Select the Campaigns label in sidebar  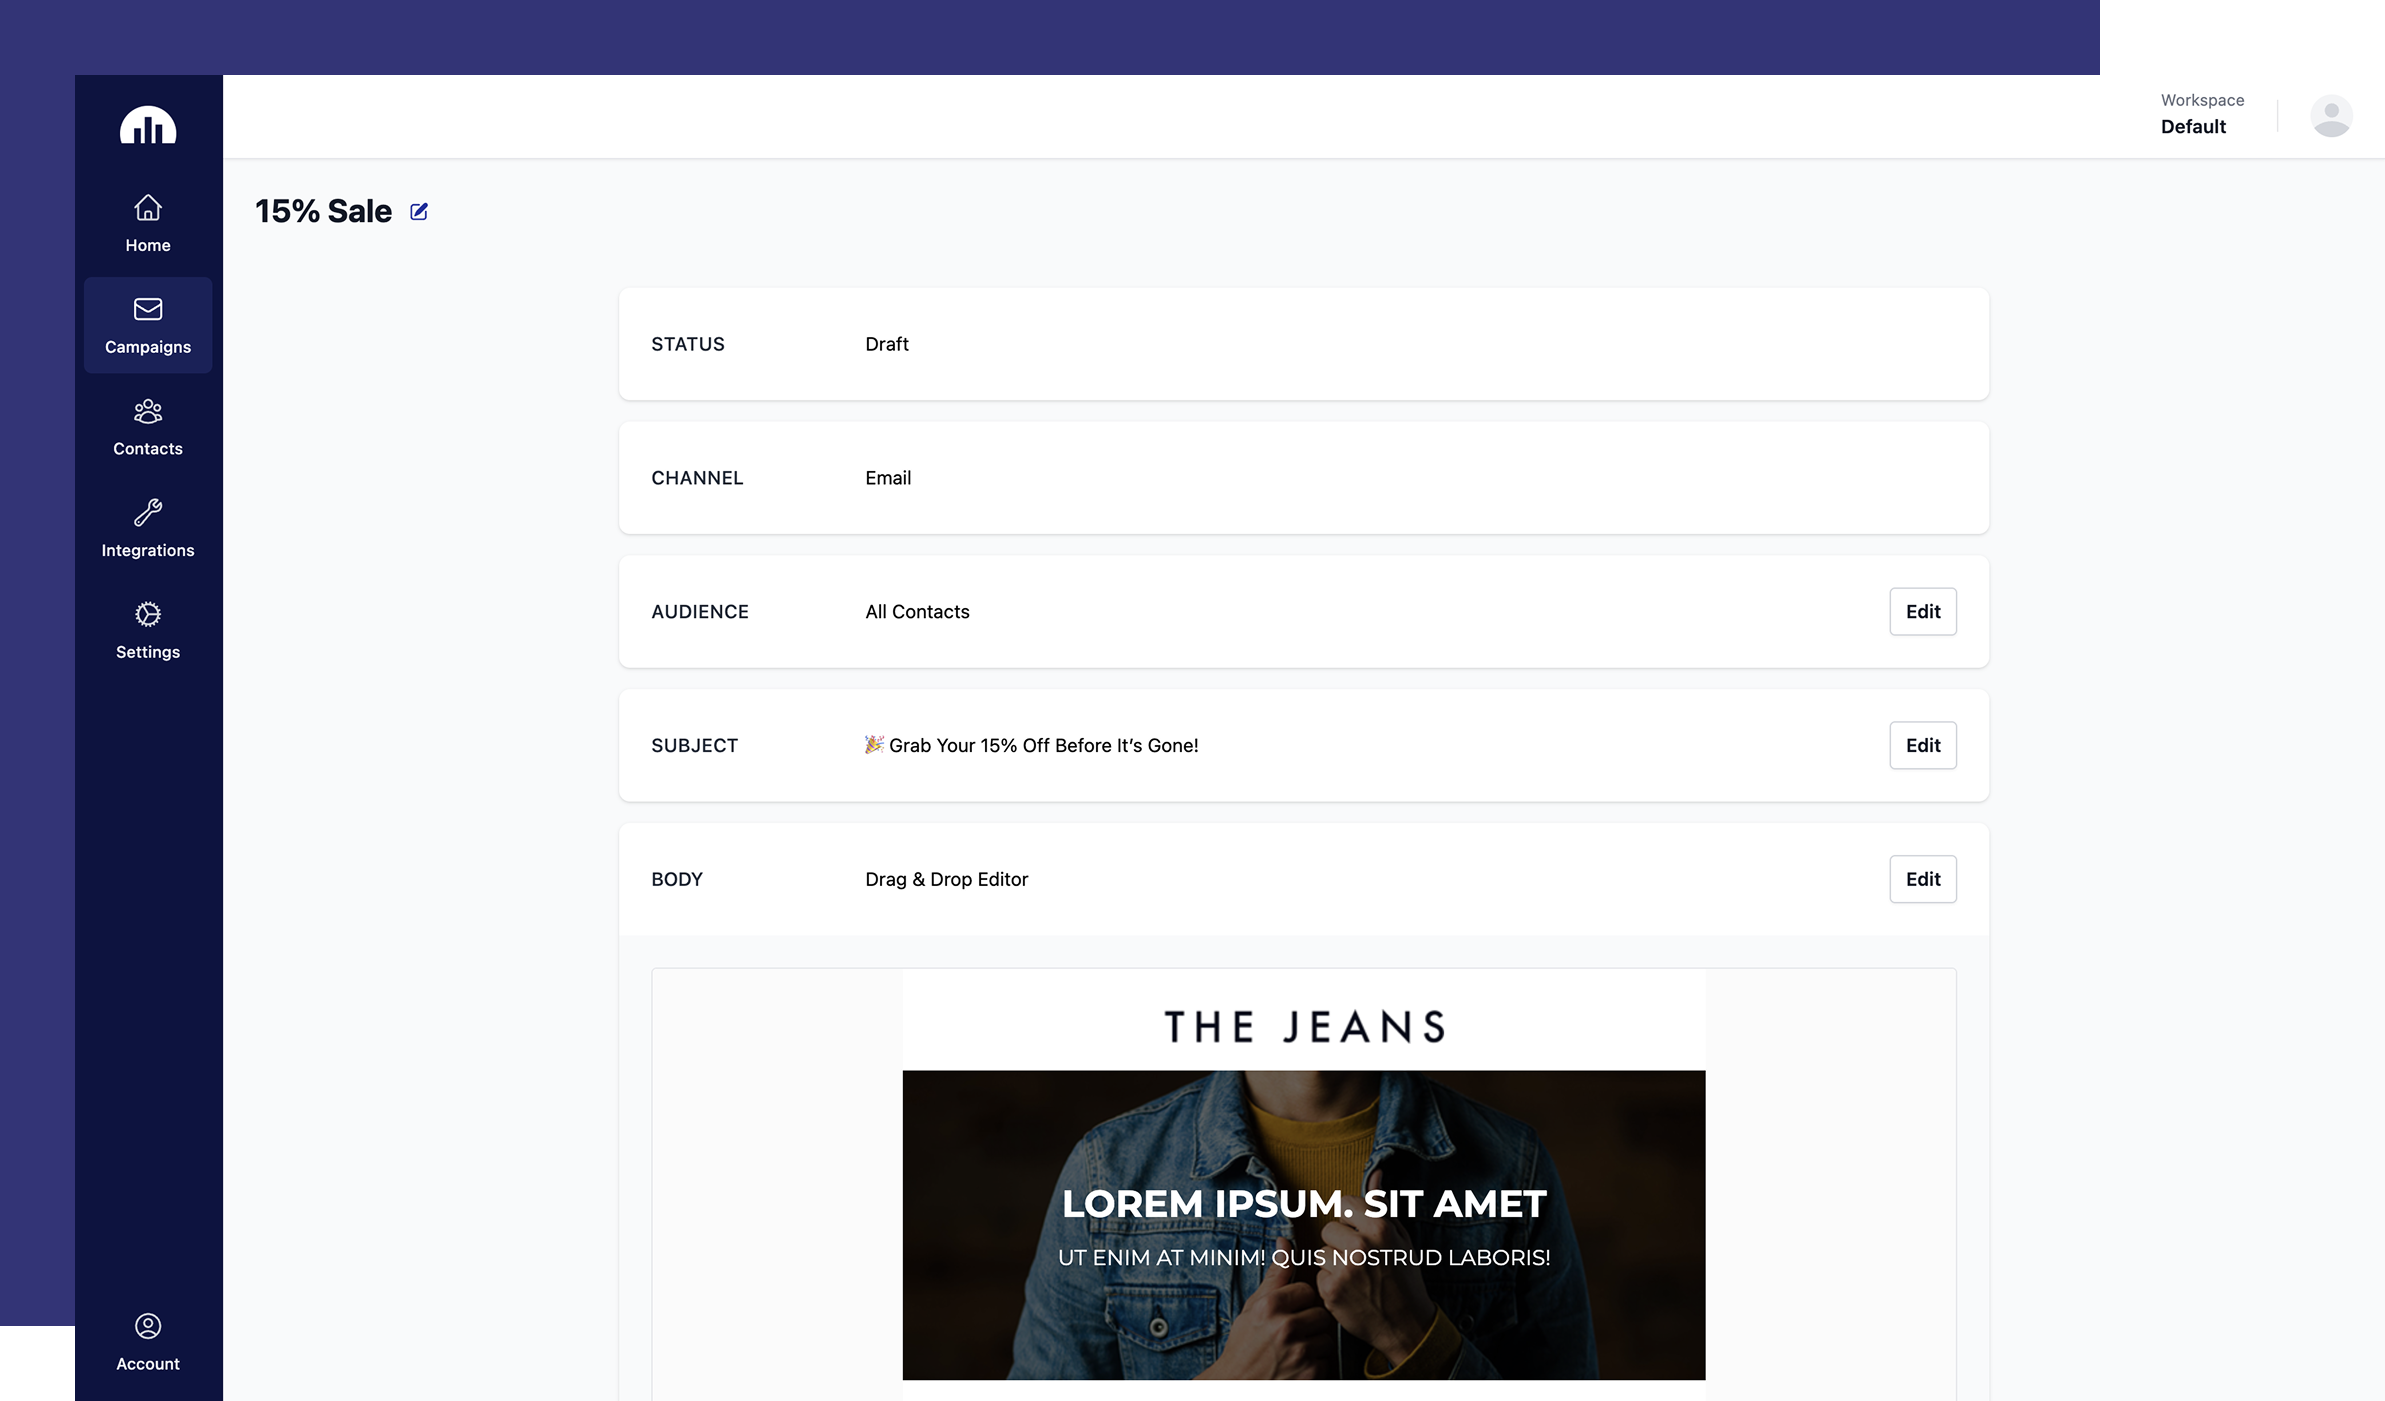pyautogui.click(x=148, y=347)
